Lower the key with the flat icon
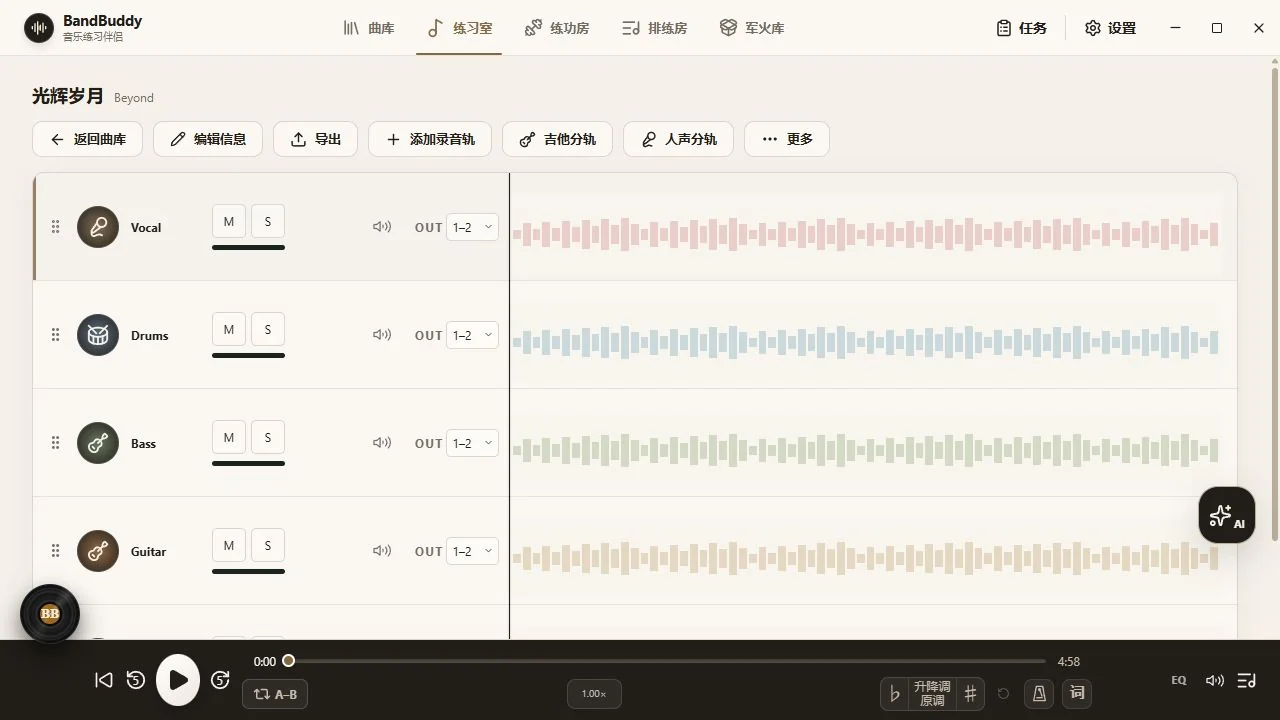 (x=895, y=694)
